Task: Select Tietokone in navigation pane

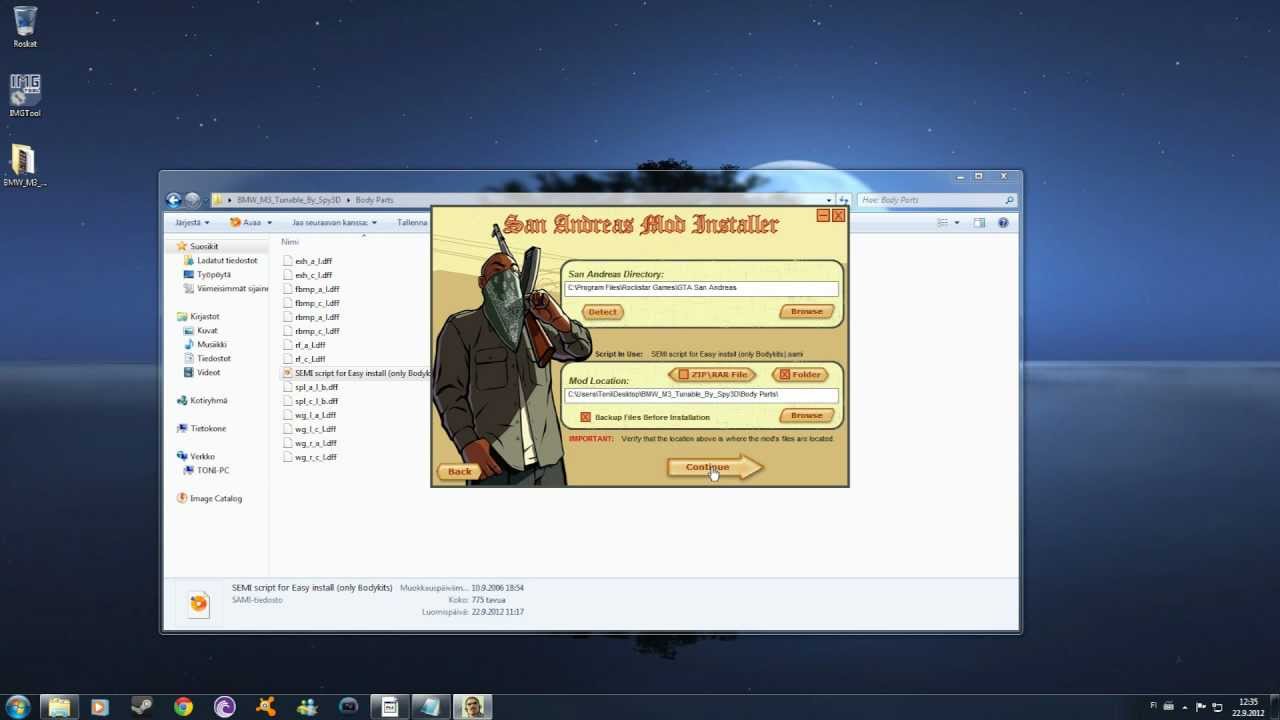Action: click(x=208, y=429)
